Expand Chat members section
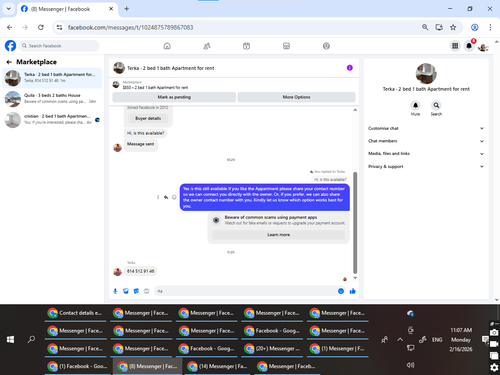Viewport: 500px width, 375px height. pos(426,141)
